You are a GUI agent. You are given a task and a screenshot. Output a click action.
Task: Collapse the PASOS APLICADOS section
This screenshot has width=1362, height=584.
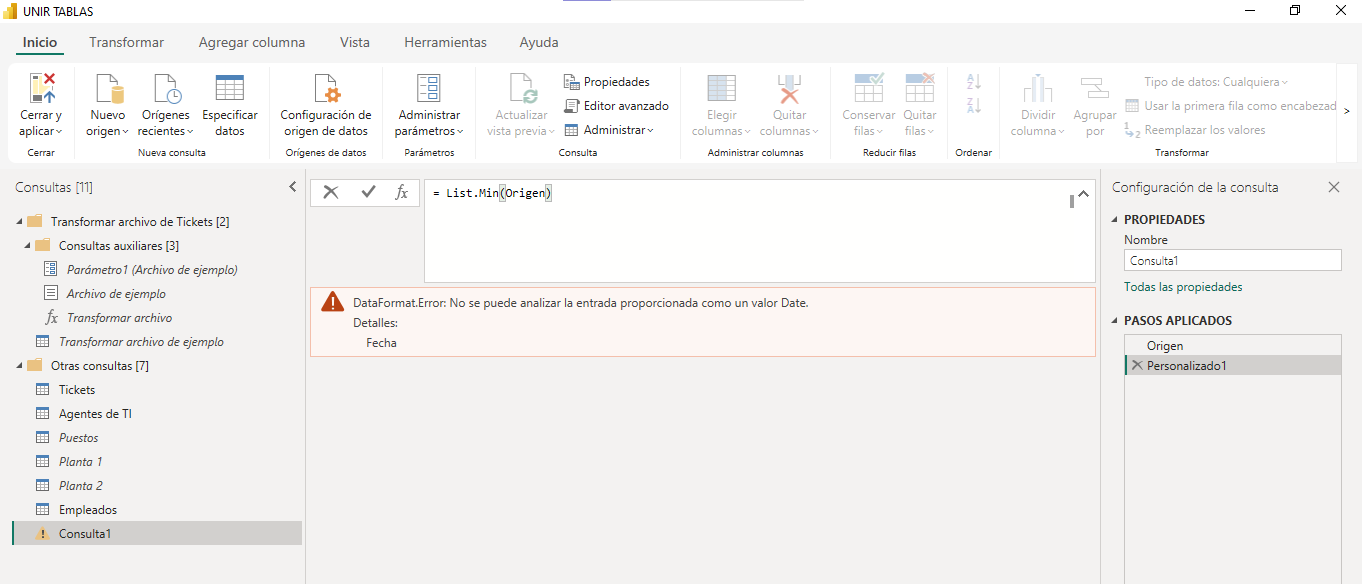(x=1115, y=321)
